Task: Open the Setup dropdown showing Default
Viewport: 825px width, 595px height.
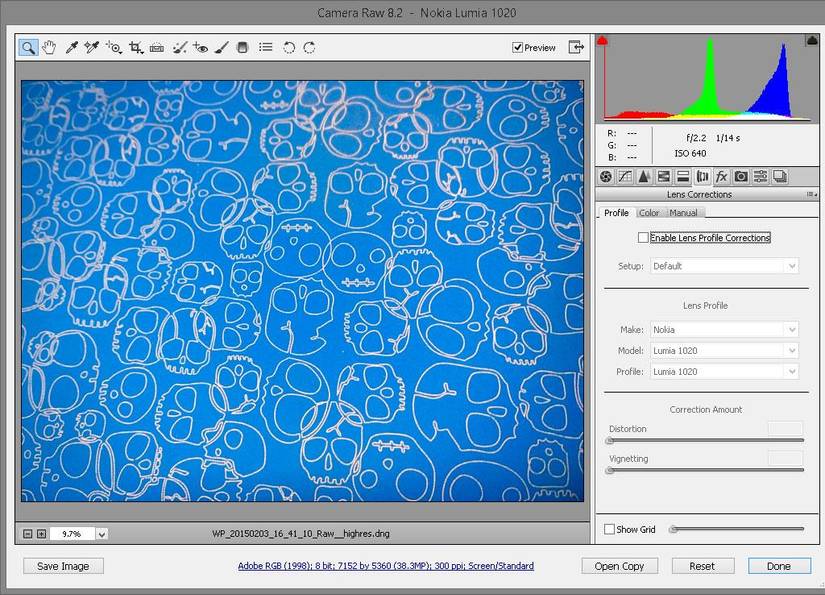Action: click(725, 266)
